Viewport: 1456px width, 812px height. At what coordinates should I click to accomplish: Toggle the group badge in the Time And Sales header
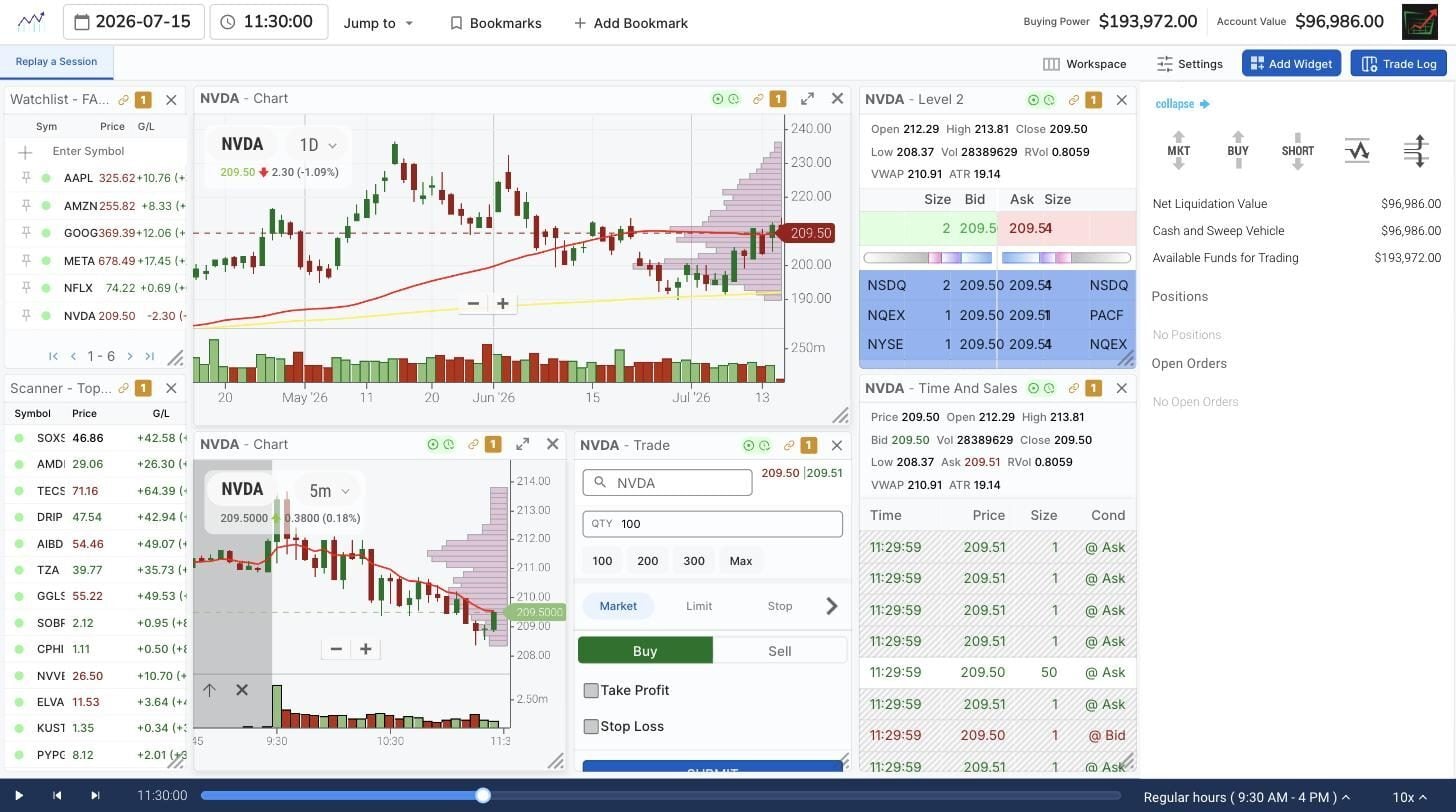(x=1093, y=388)
